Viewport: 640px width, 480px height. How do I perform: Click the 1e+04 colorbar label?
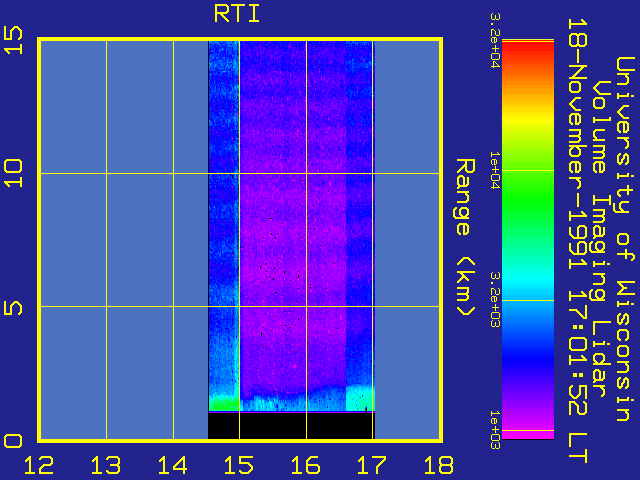495,170
